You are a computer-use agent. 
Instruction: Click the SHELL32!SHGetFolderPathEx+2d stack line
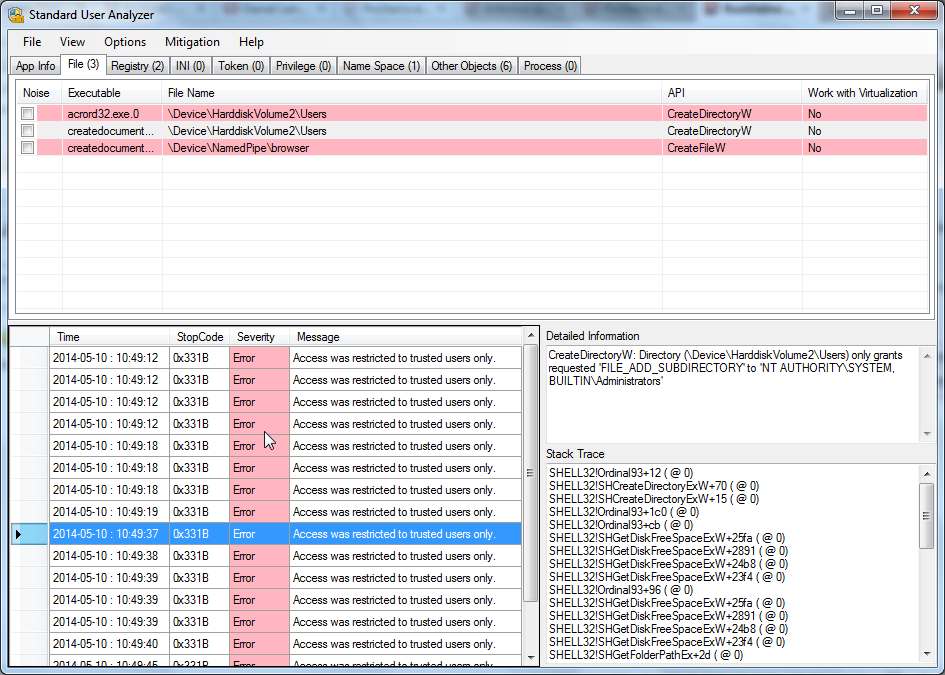[645, 655]
